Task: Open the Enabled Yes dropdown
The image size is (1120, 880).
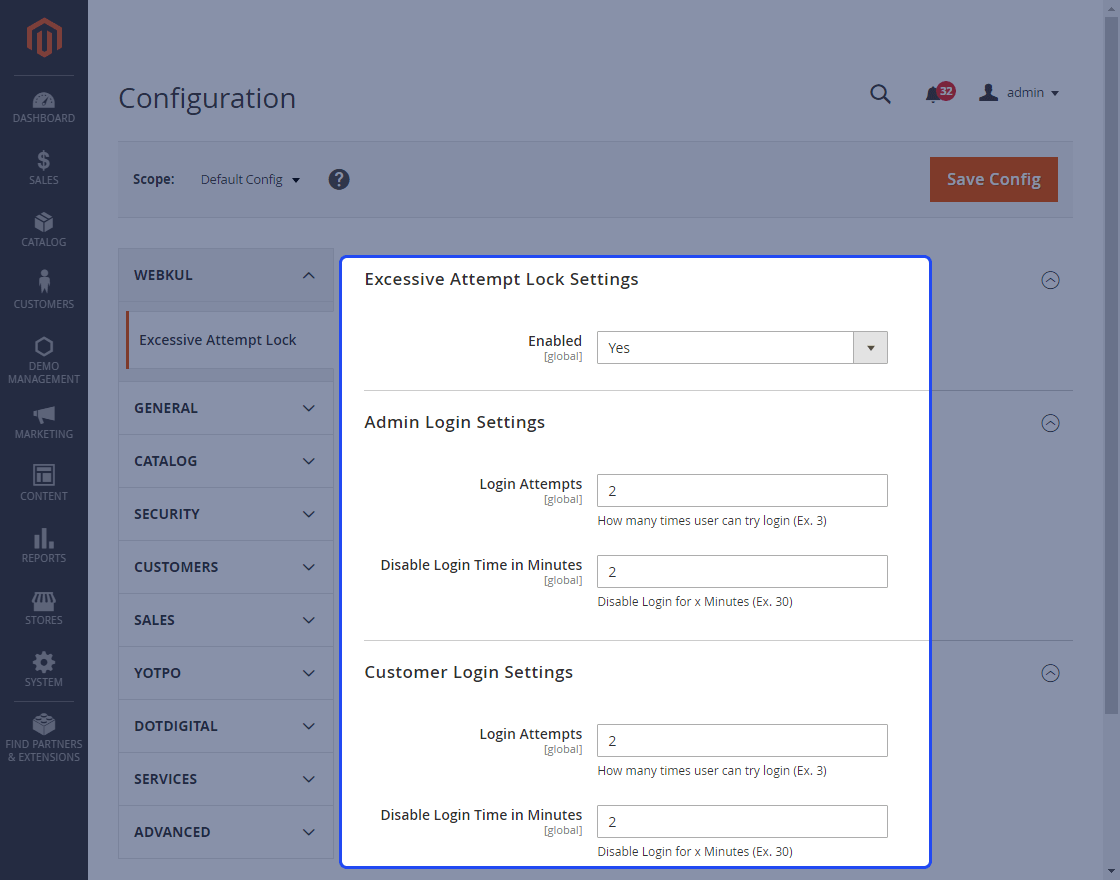Action: click(x=742, y=348)
